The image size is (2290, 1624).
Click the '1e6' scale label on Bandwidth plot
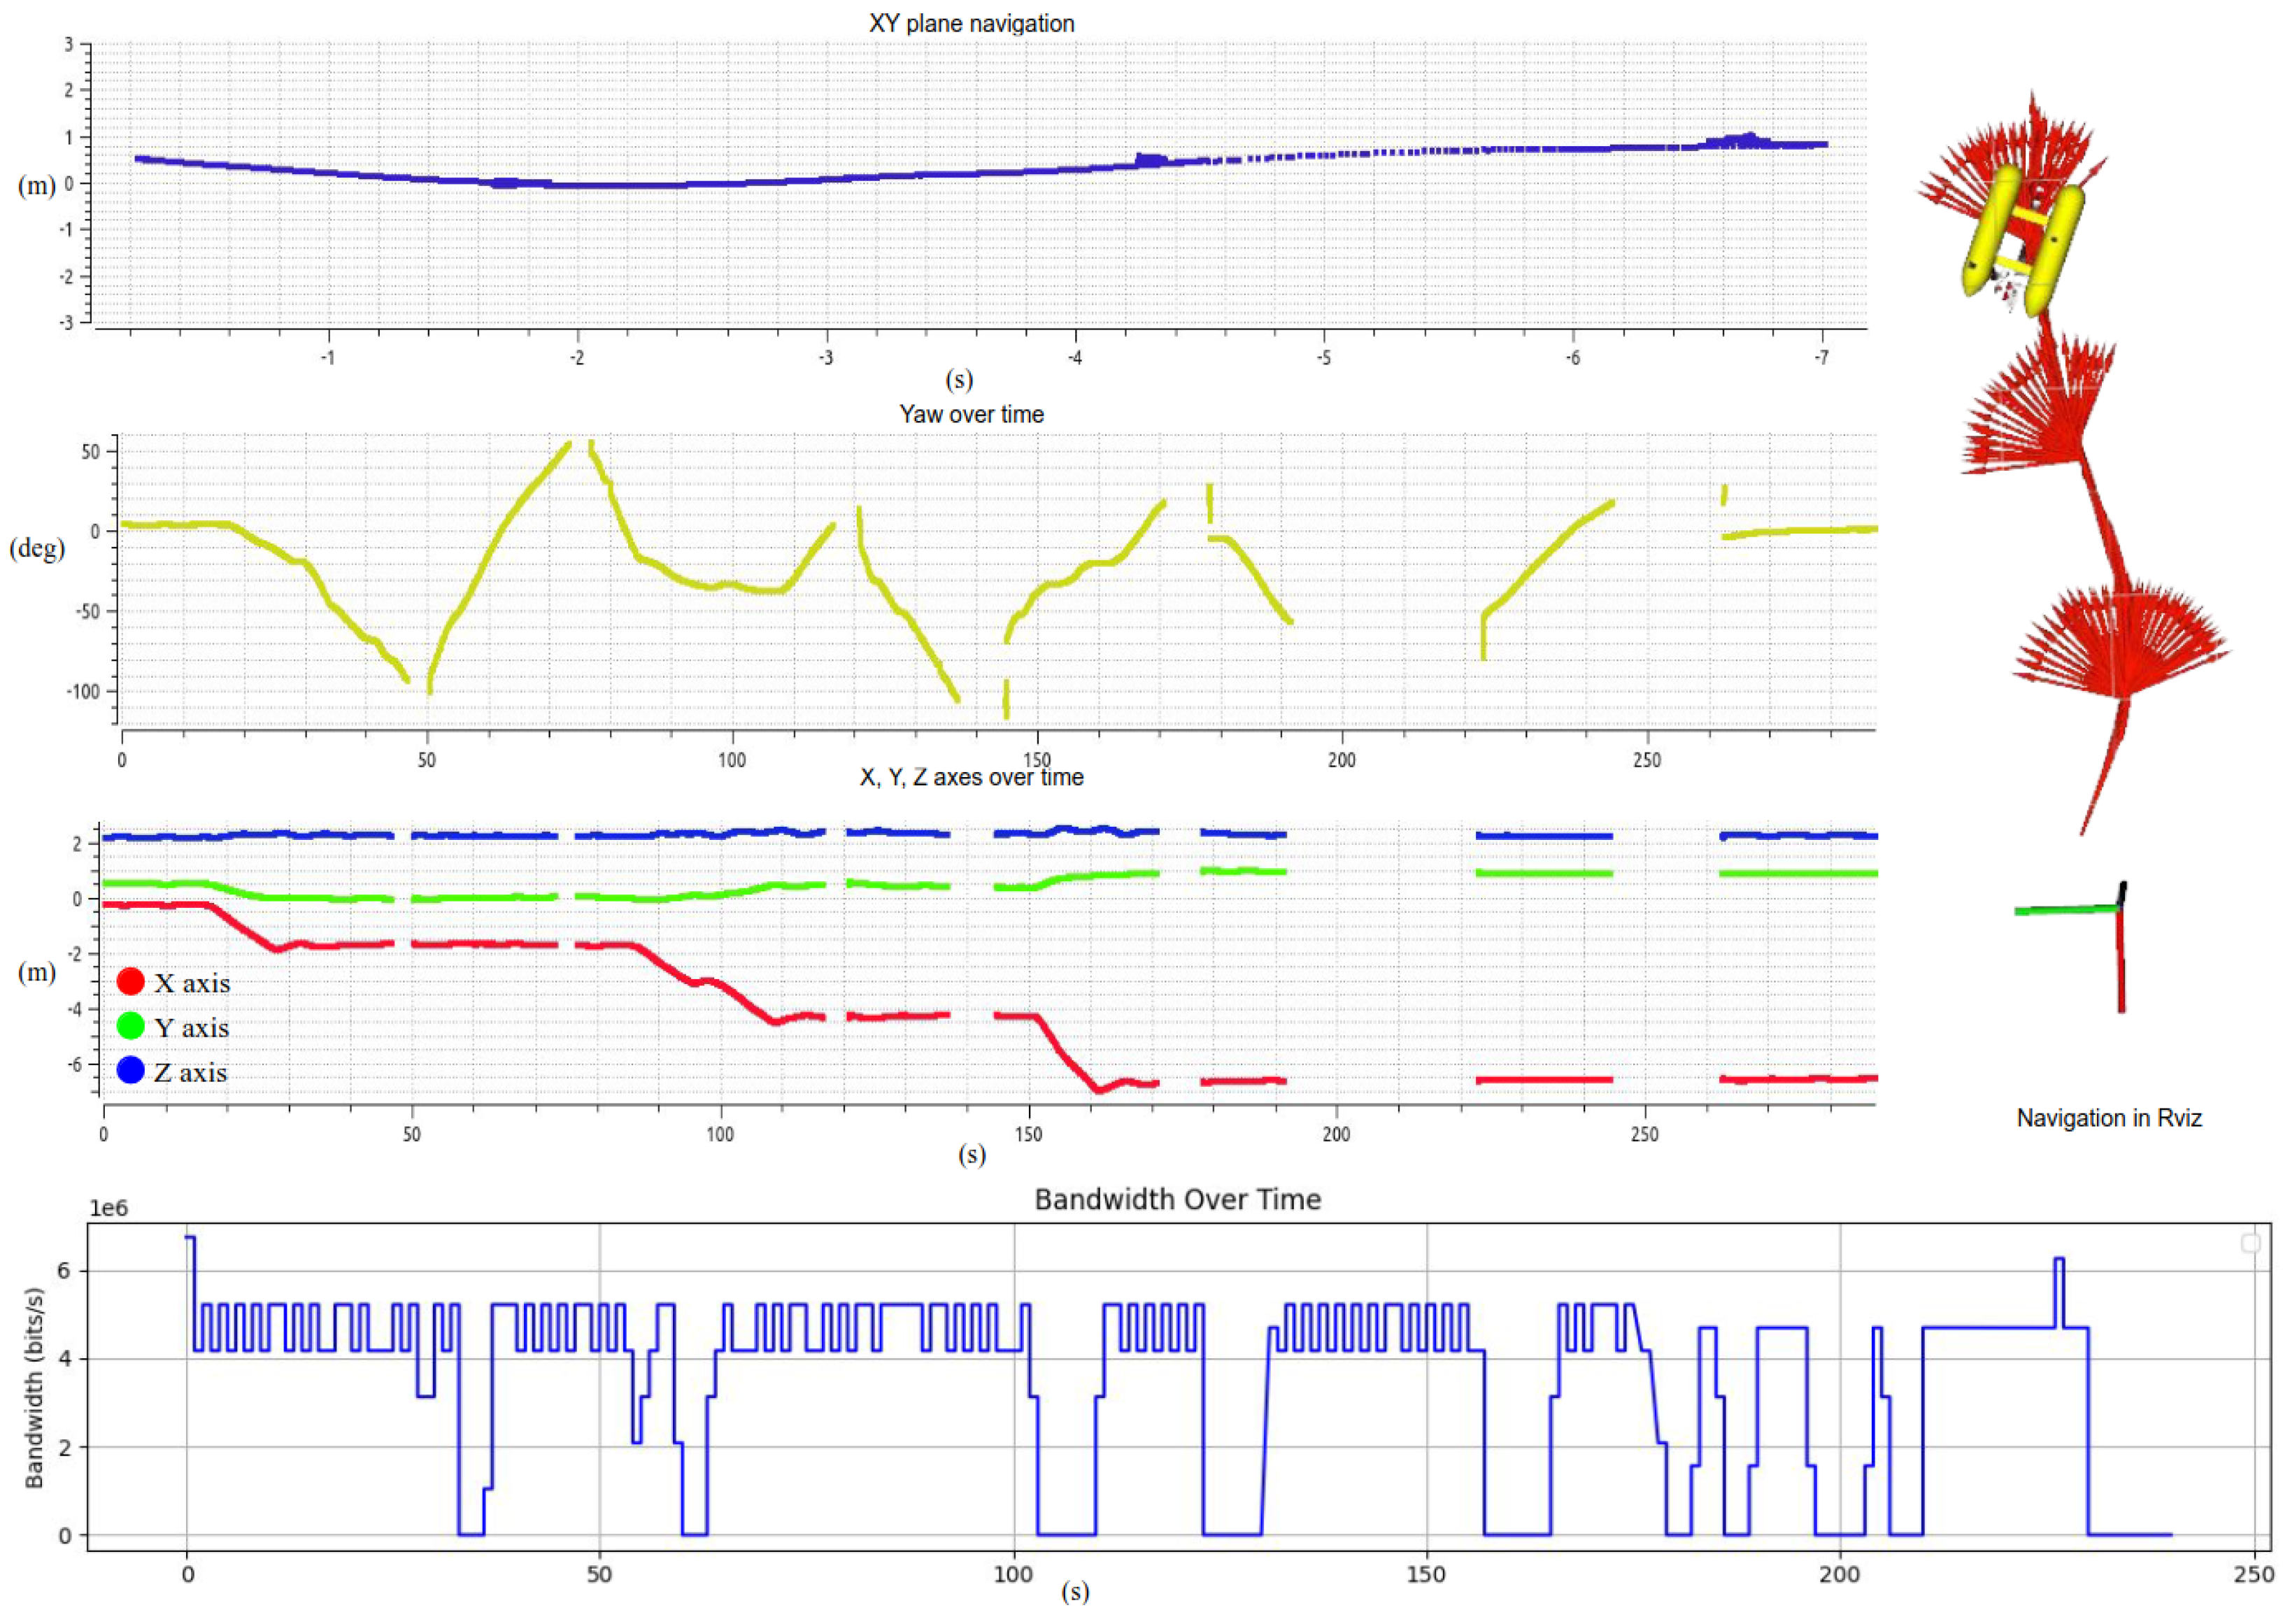(109, 1208)
